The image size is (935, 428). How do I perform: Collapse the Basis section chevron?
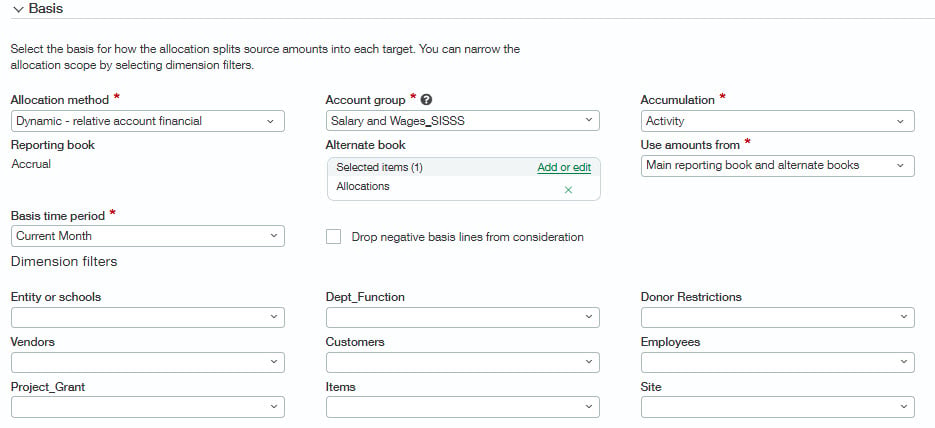point(18,10)
